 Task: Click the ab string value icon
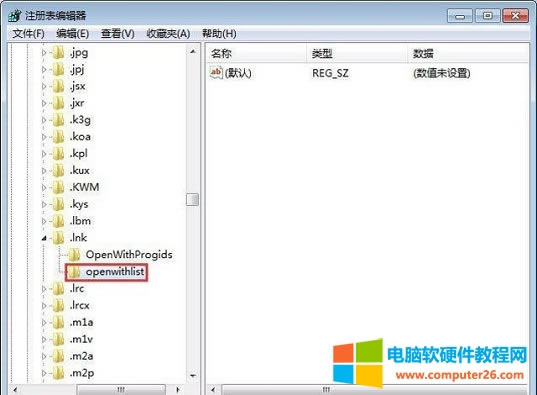point(216,73)
